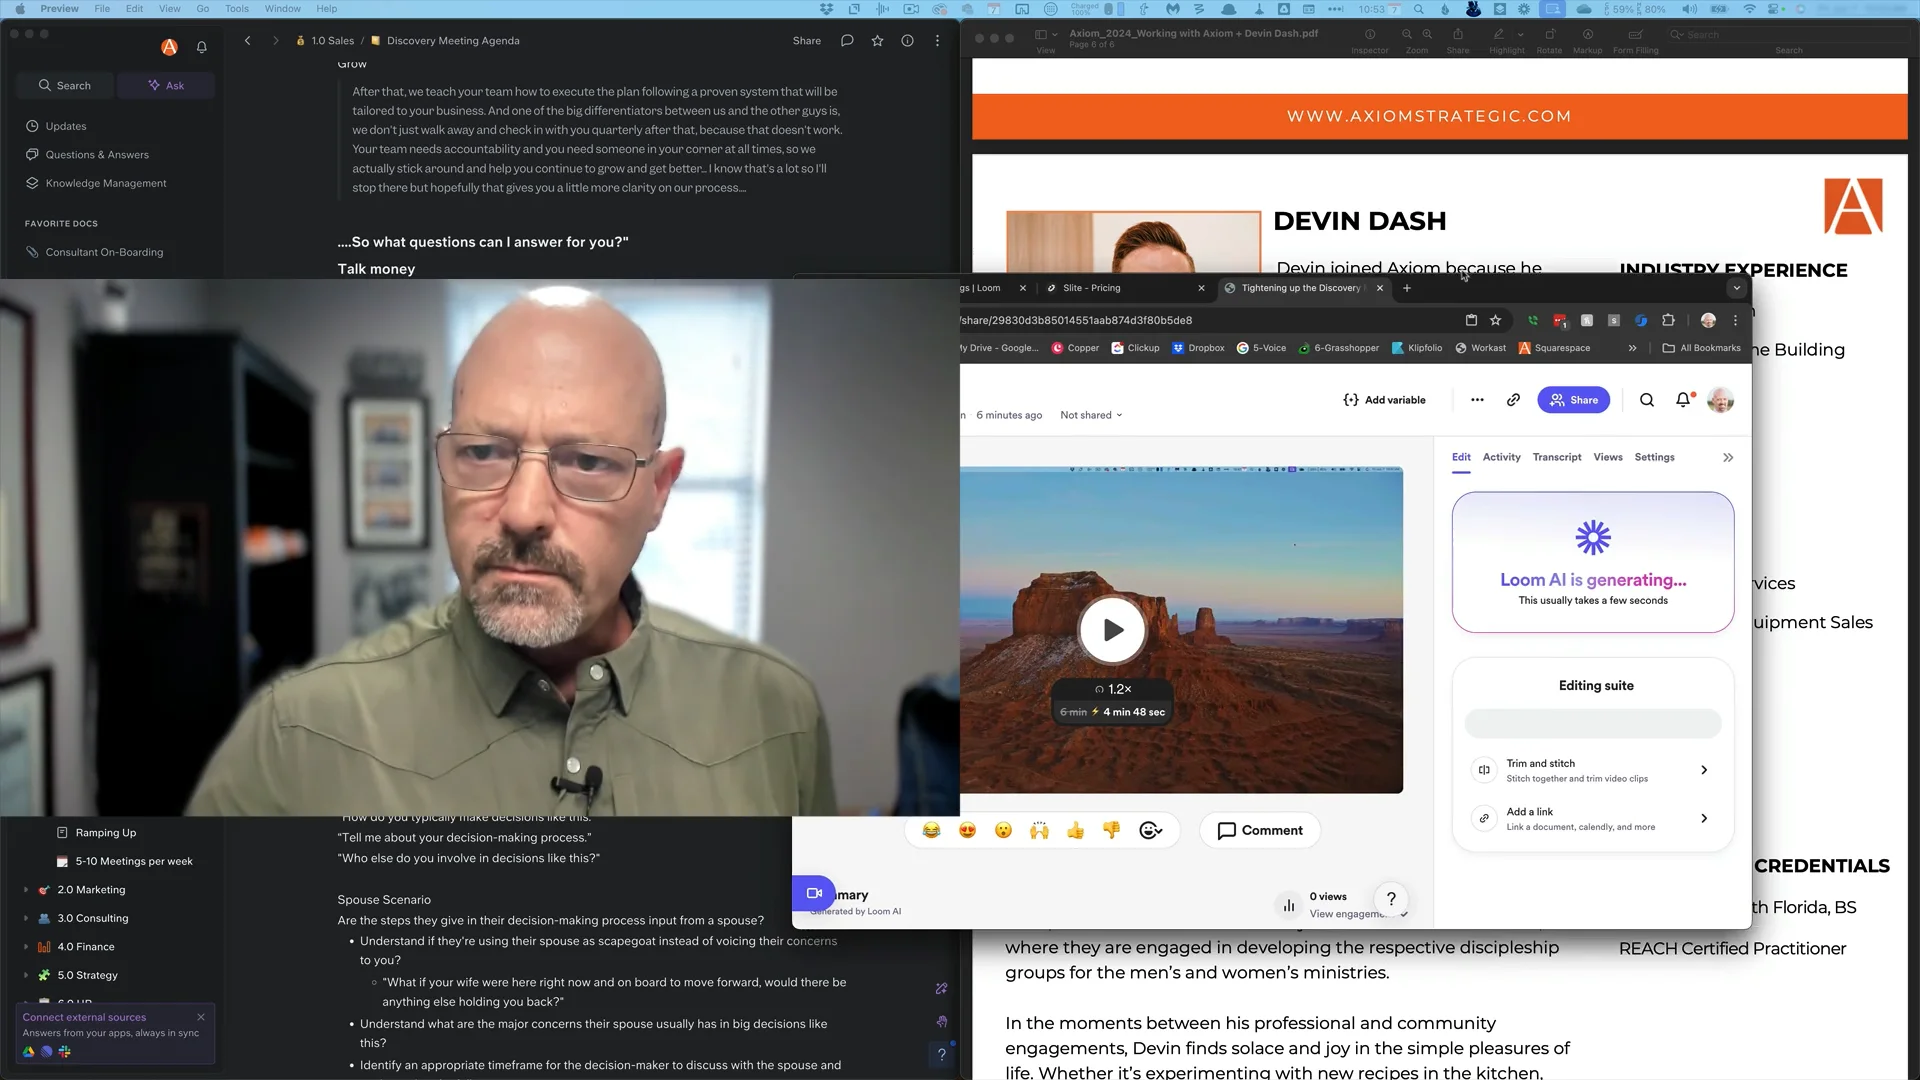This screenshot has width=1920, height=1080.
Task: Click Share in the Slite doc header
Action: 807,41
